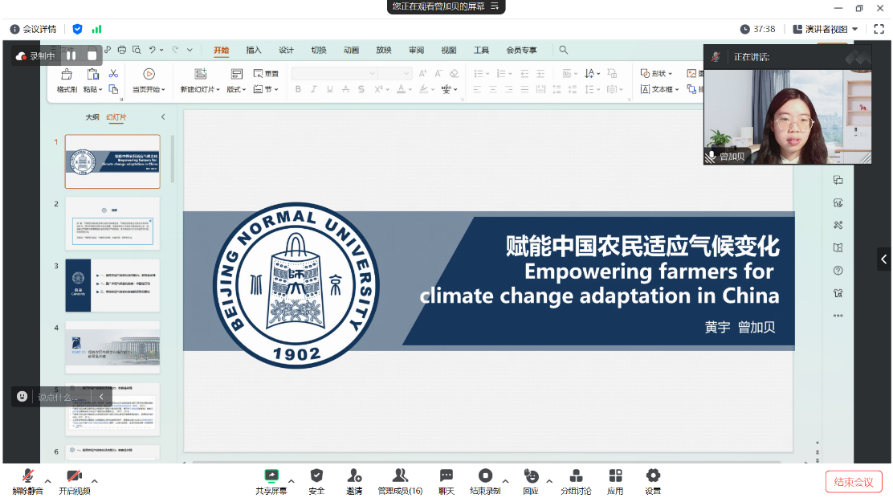Open the chat panel

tap(446, 481)
